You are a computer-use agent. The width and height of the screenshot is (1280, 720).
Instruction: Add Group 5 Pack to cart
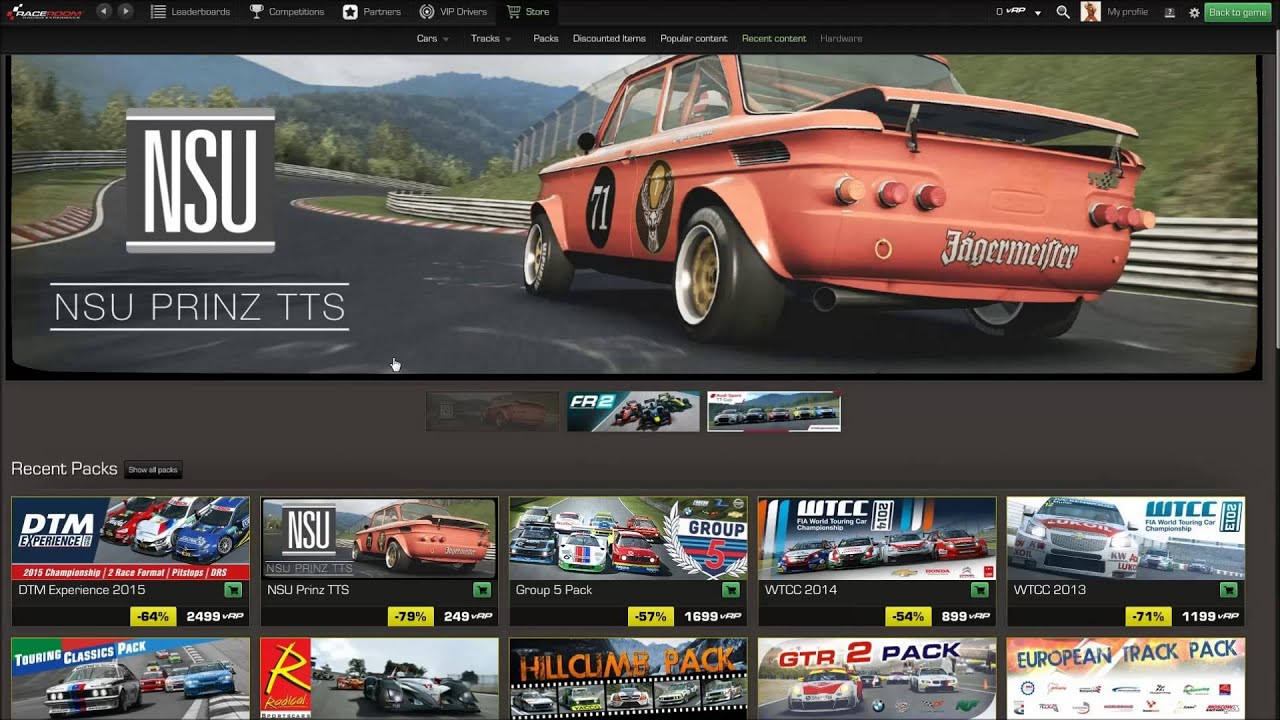tap(731, 590)
